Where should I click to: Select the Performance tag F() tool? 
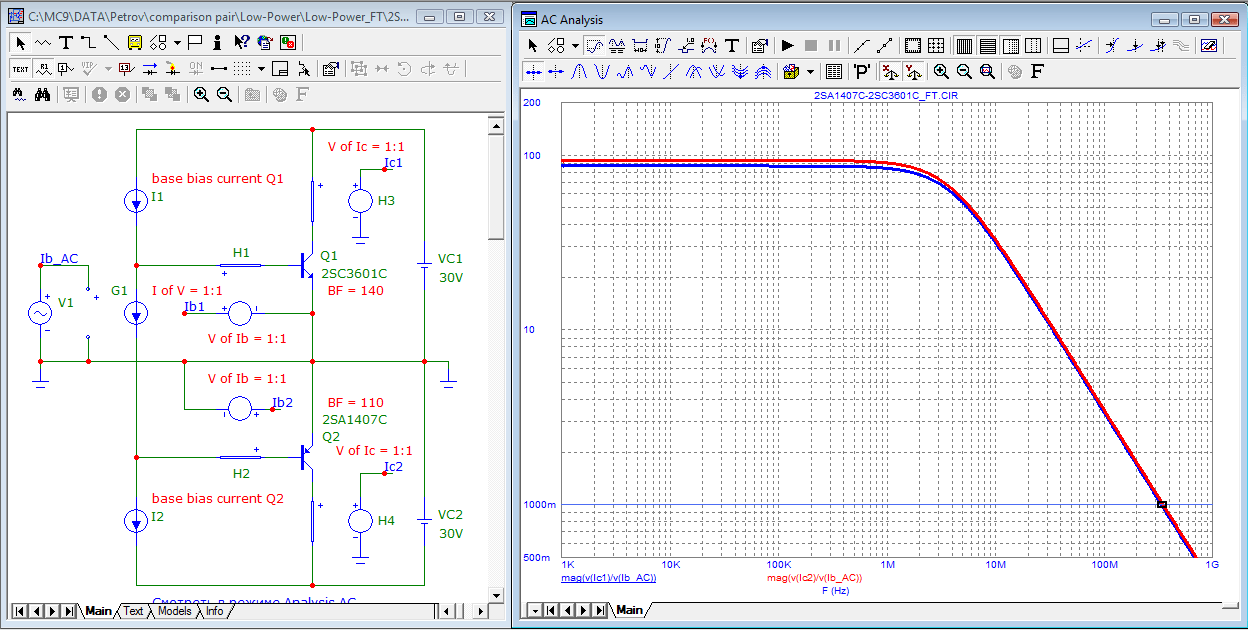pyautogui.click(x=709, y=45)
